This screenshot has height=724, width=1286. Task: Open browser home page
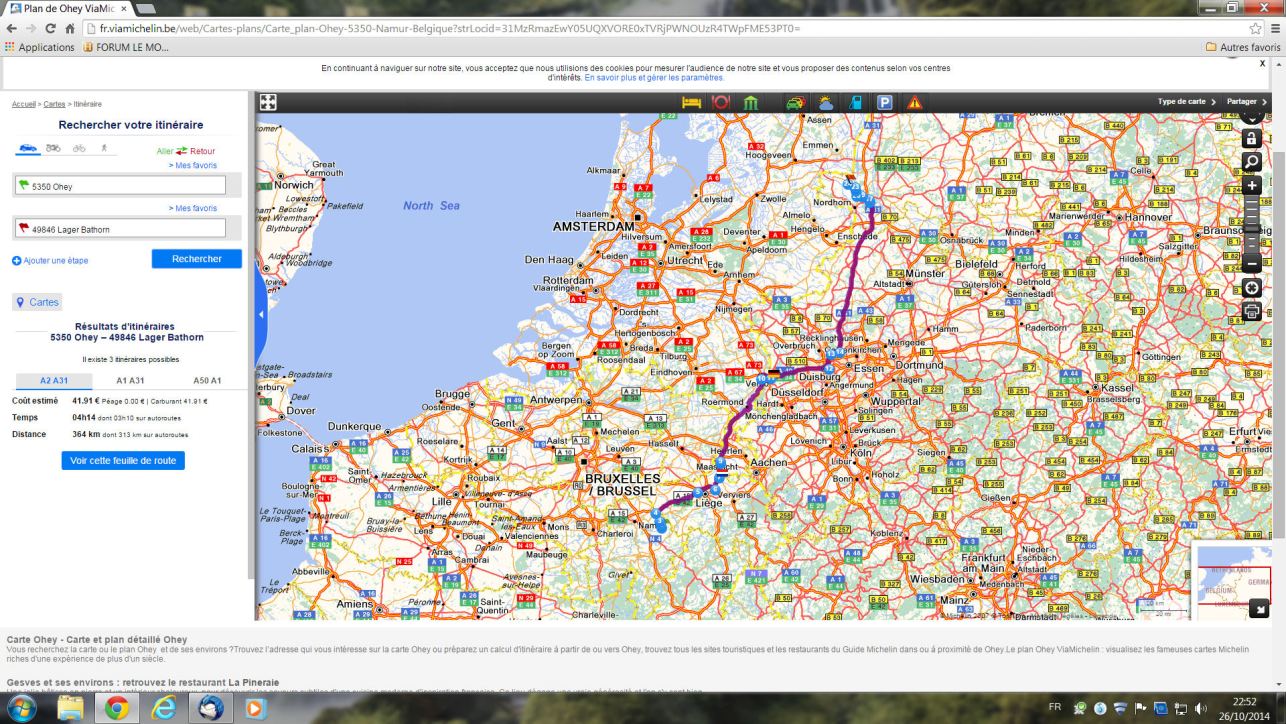(x=70, y=28)
